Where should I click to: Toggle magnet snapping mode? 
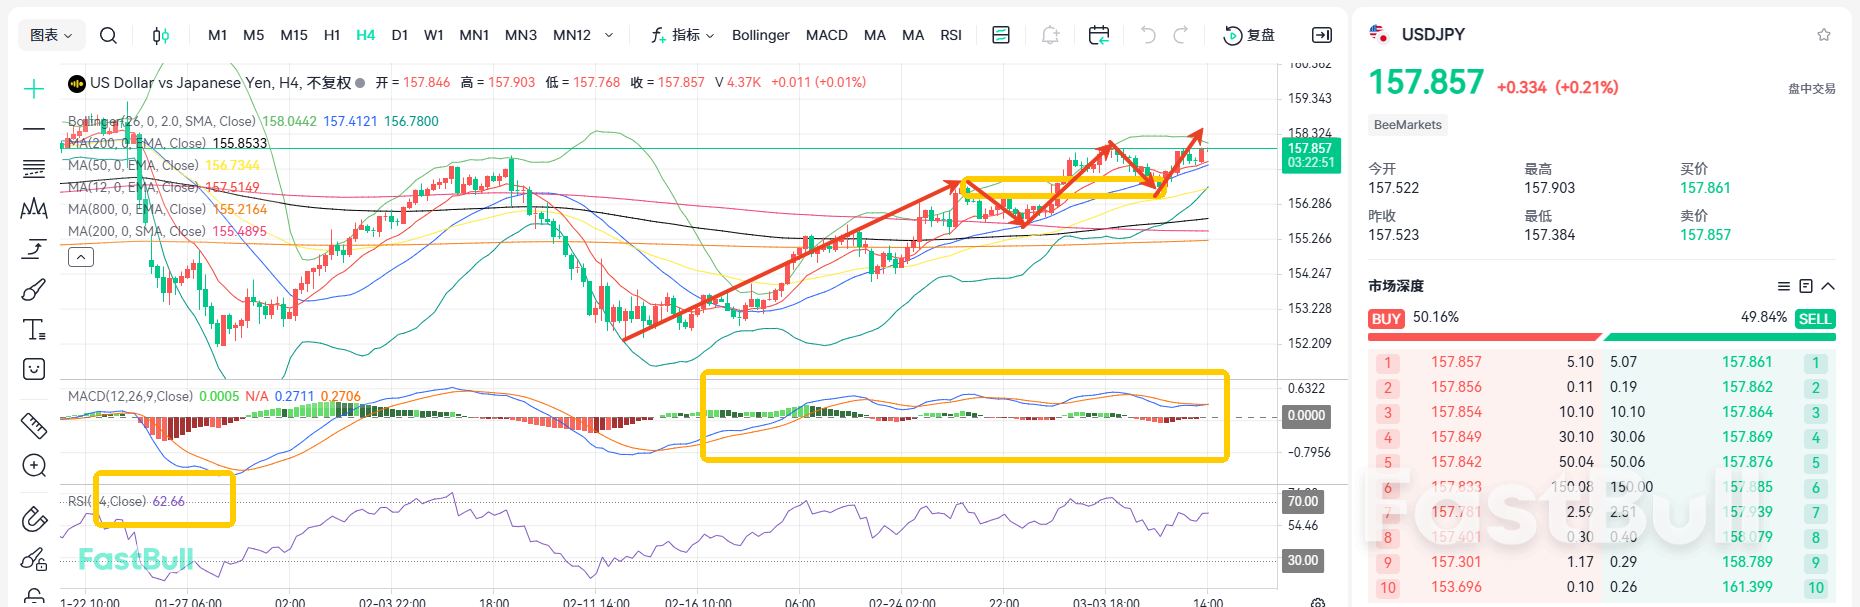(34, 519)
